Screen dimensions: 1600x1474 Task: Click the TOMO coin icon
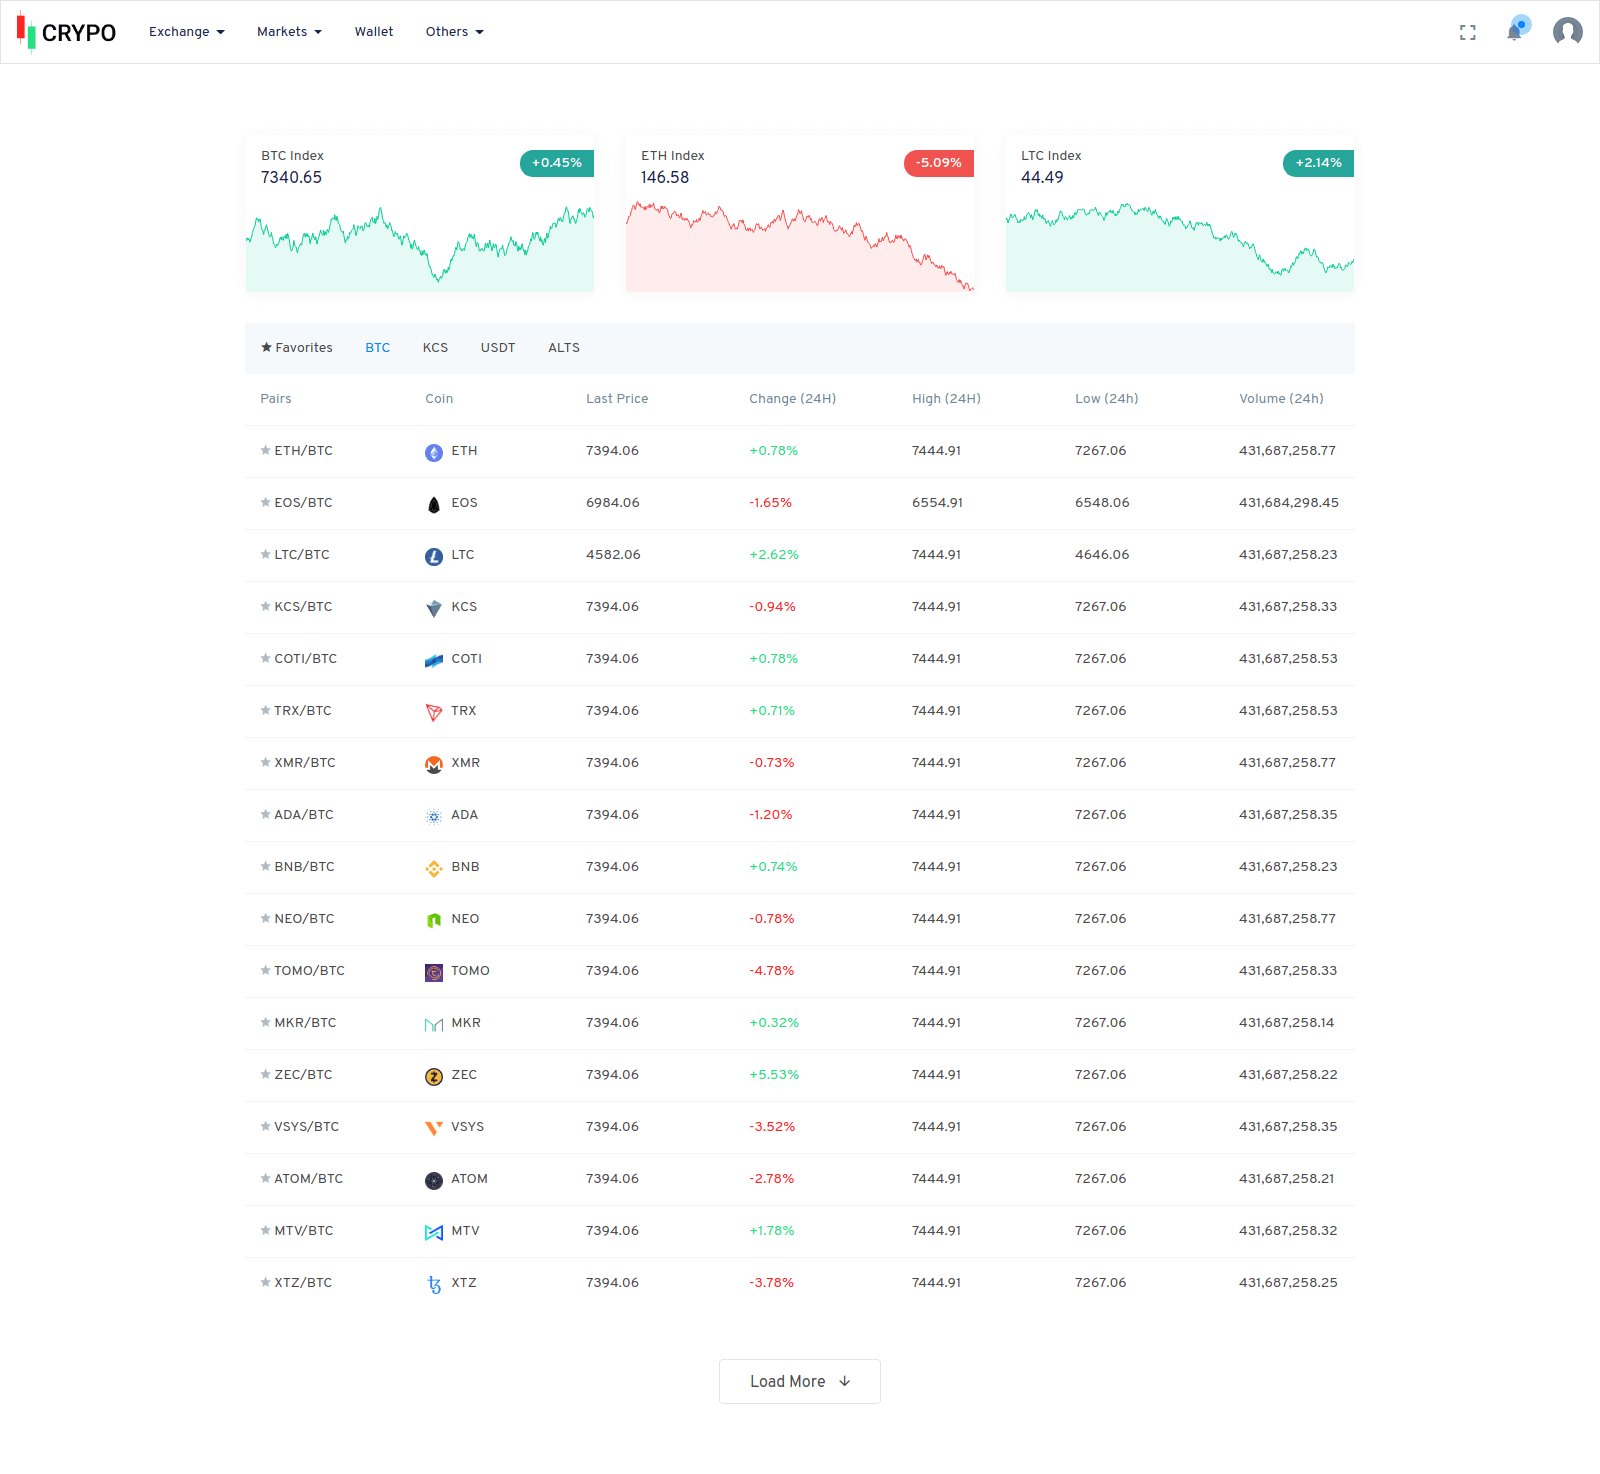(434, 972)
